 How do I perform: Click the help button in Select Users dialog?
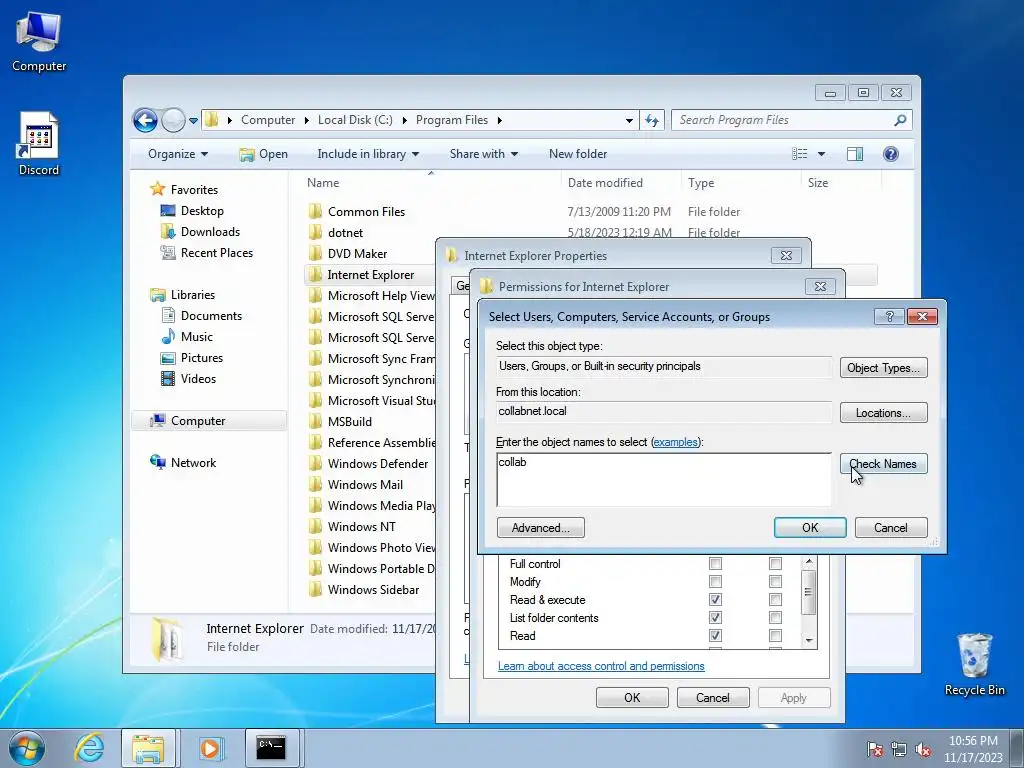pos(889,317)
